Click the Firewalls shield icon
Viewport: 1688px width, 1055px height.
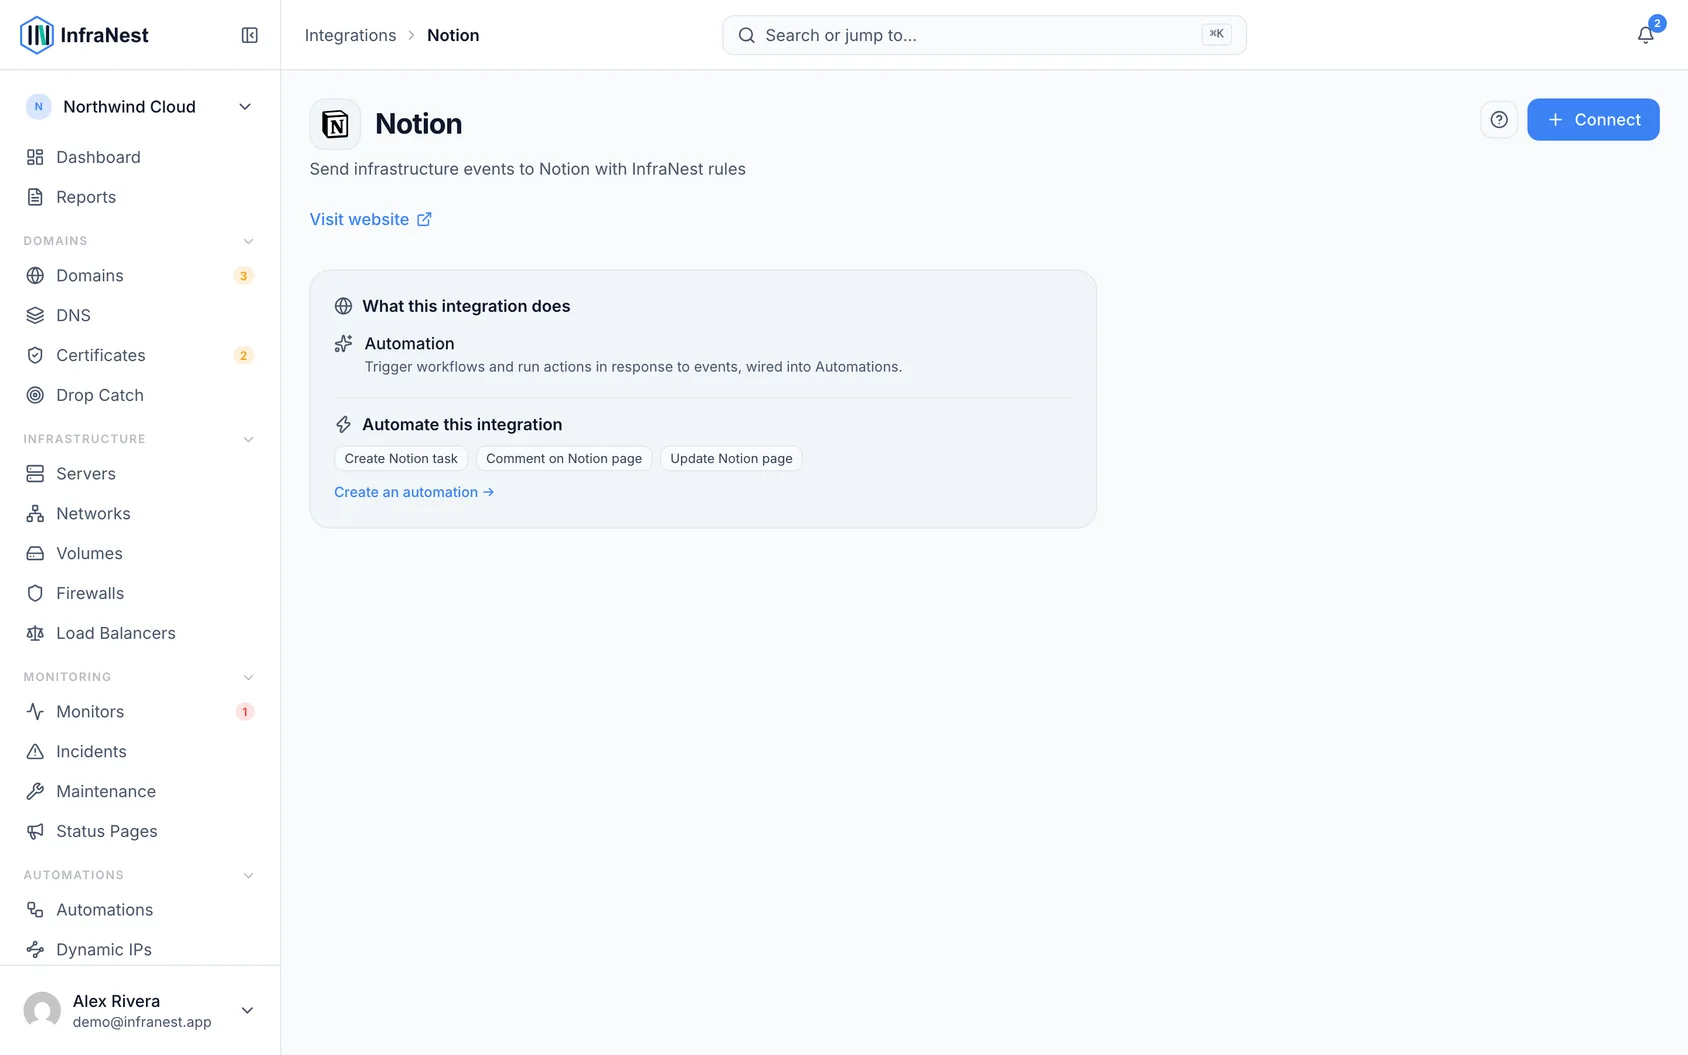(x=35, y=593)
